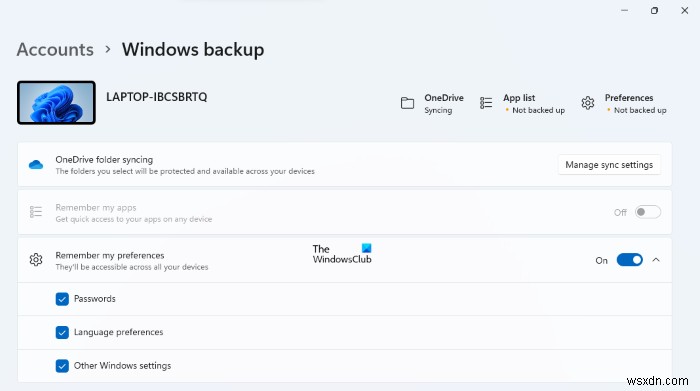Viewport: 700px width, 391px height.
Task: Minimize the Settings window
Action: point(624,10)
